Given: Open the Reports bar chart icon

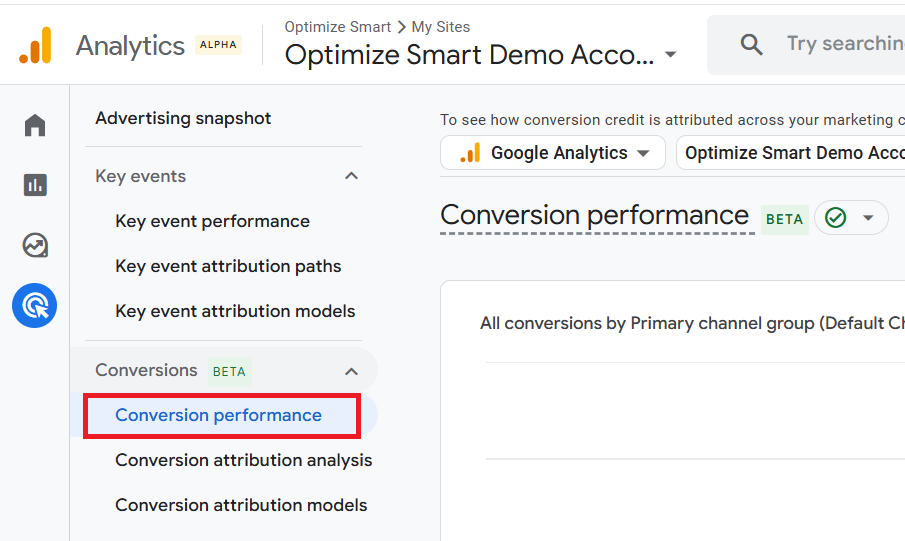Looking at the screenshot, I should coord(35,185).
